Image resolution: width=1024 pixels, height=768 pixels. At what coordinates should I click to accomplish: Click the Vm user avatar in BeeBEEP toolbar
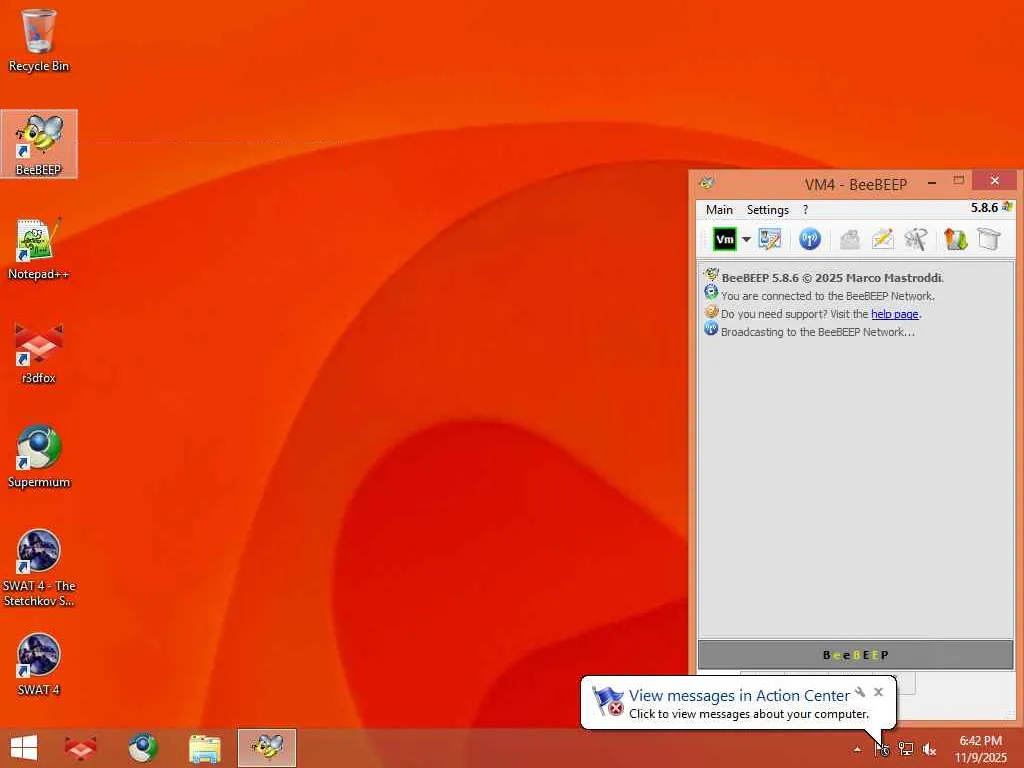[724, 239]
